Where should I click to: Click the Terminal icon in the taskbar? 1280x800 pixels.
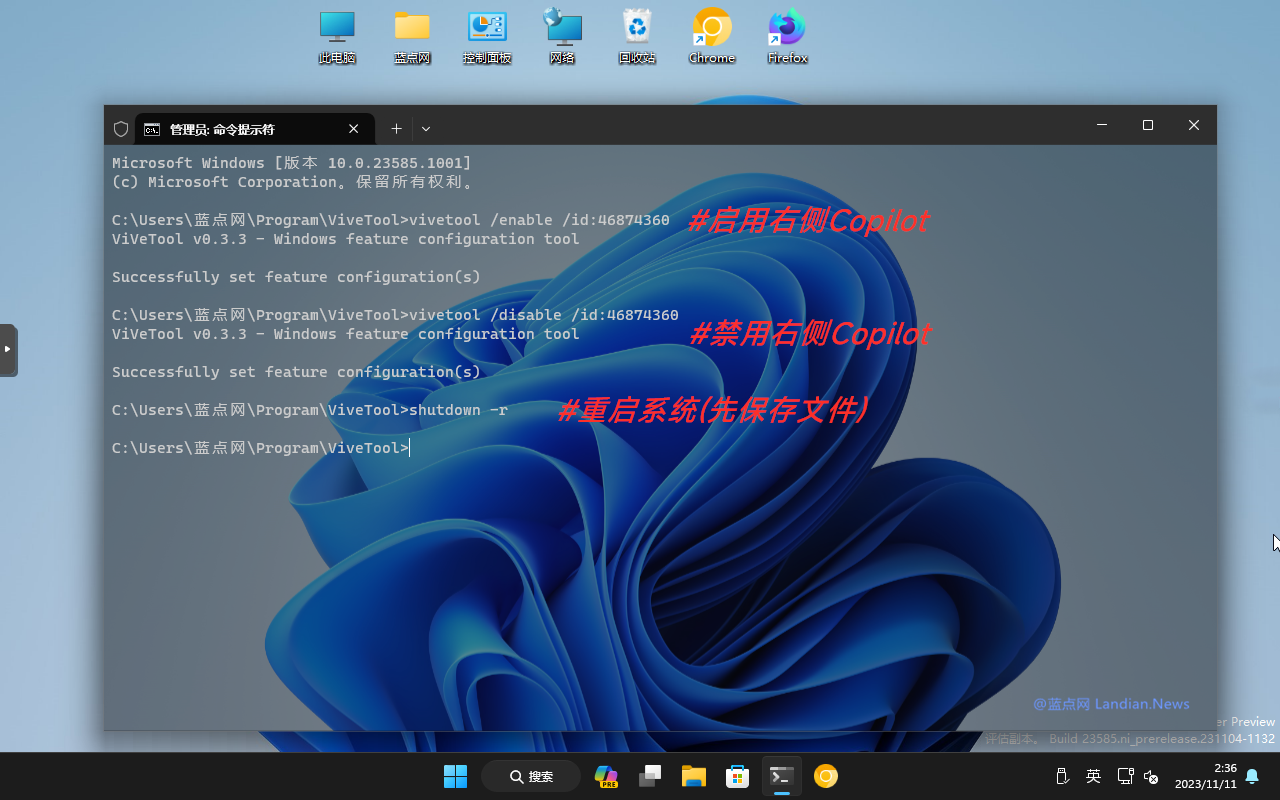782,776
